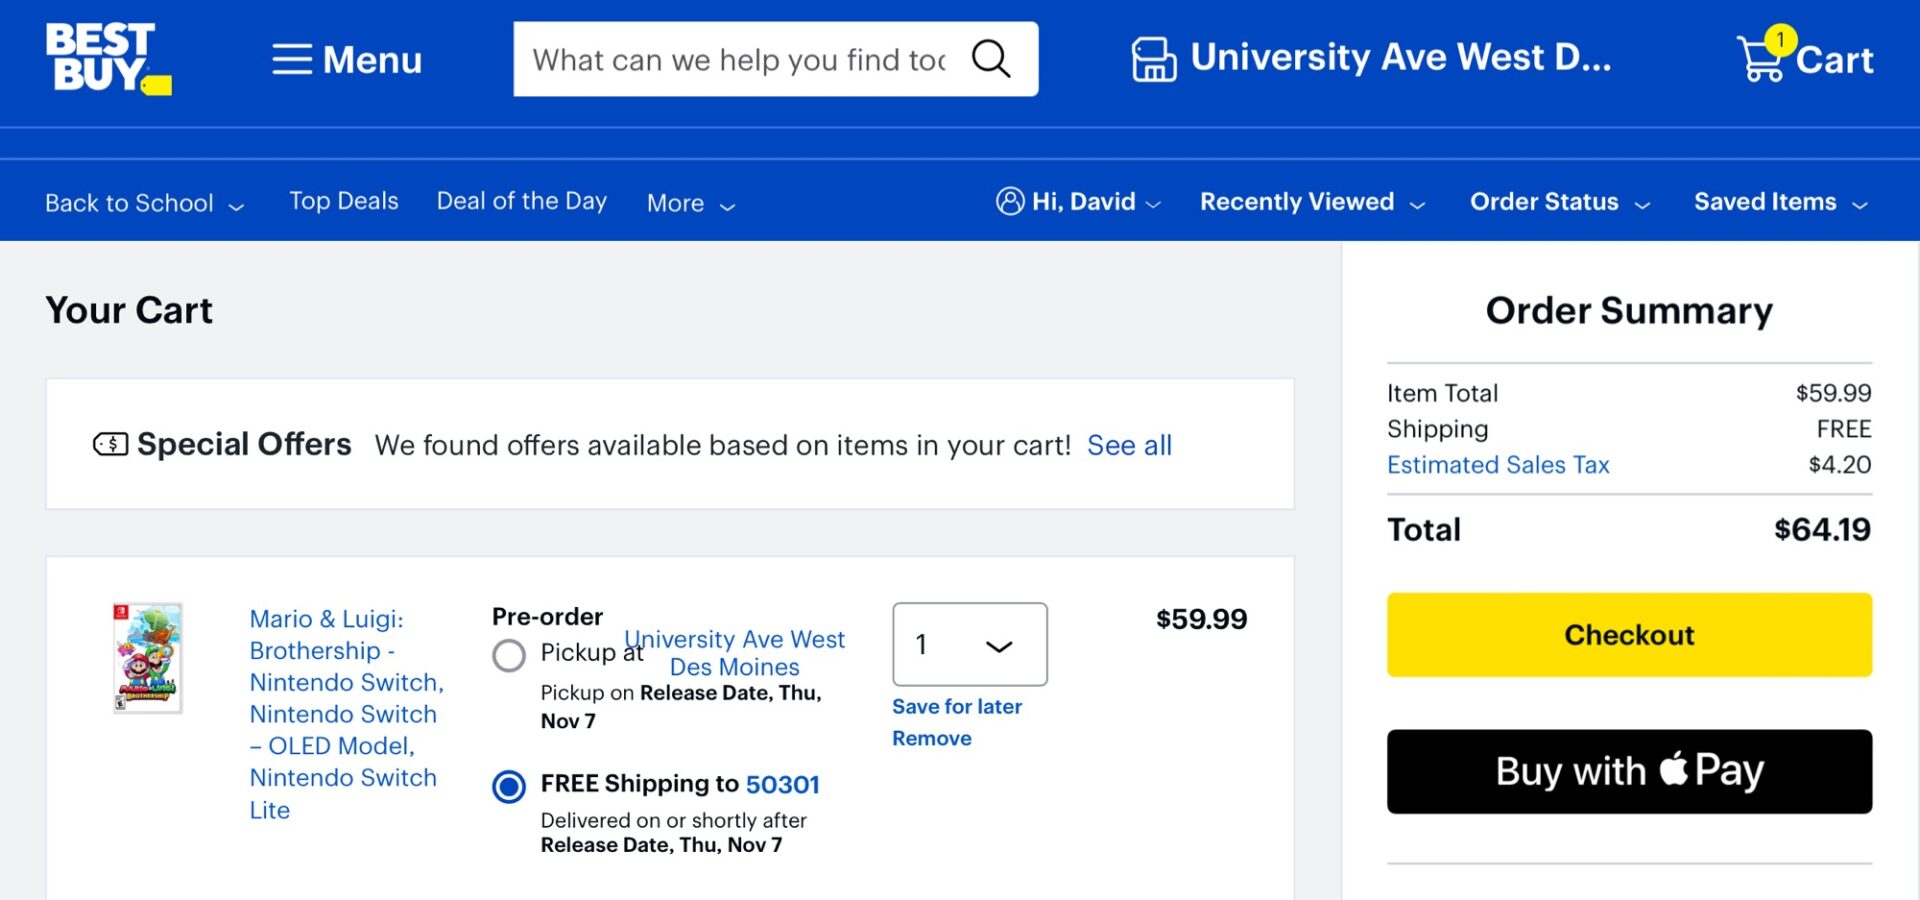Click Buy with Apple Pay button
This screenshot has height=900, width=1920.
tap(1628, 771)
